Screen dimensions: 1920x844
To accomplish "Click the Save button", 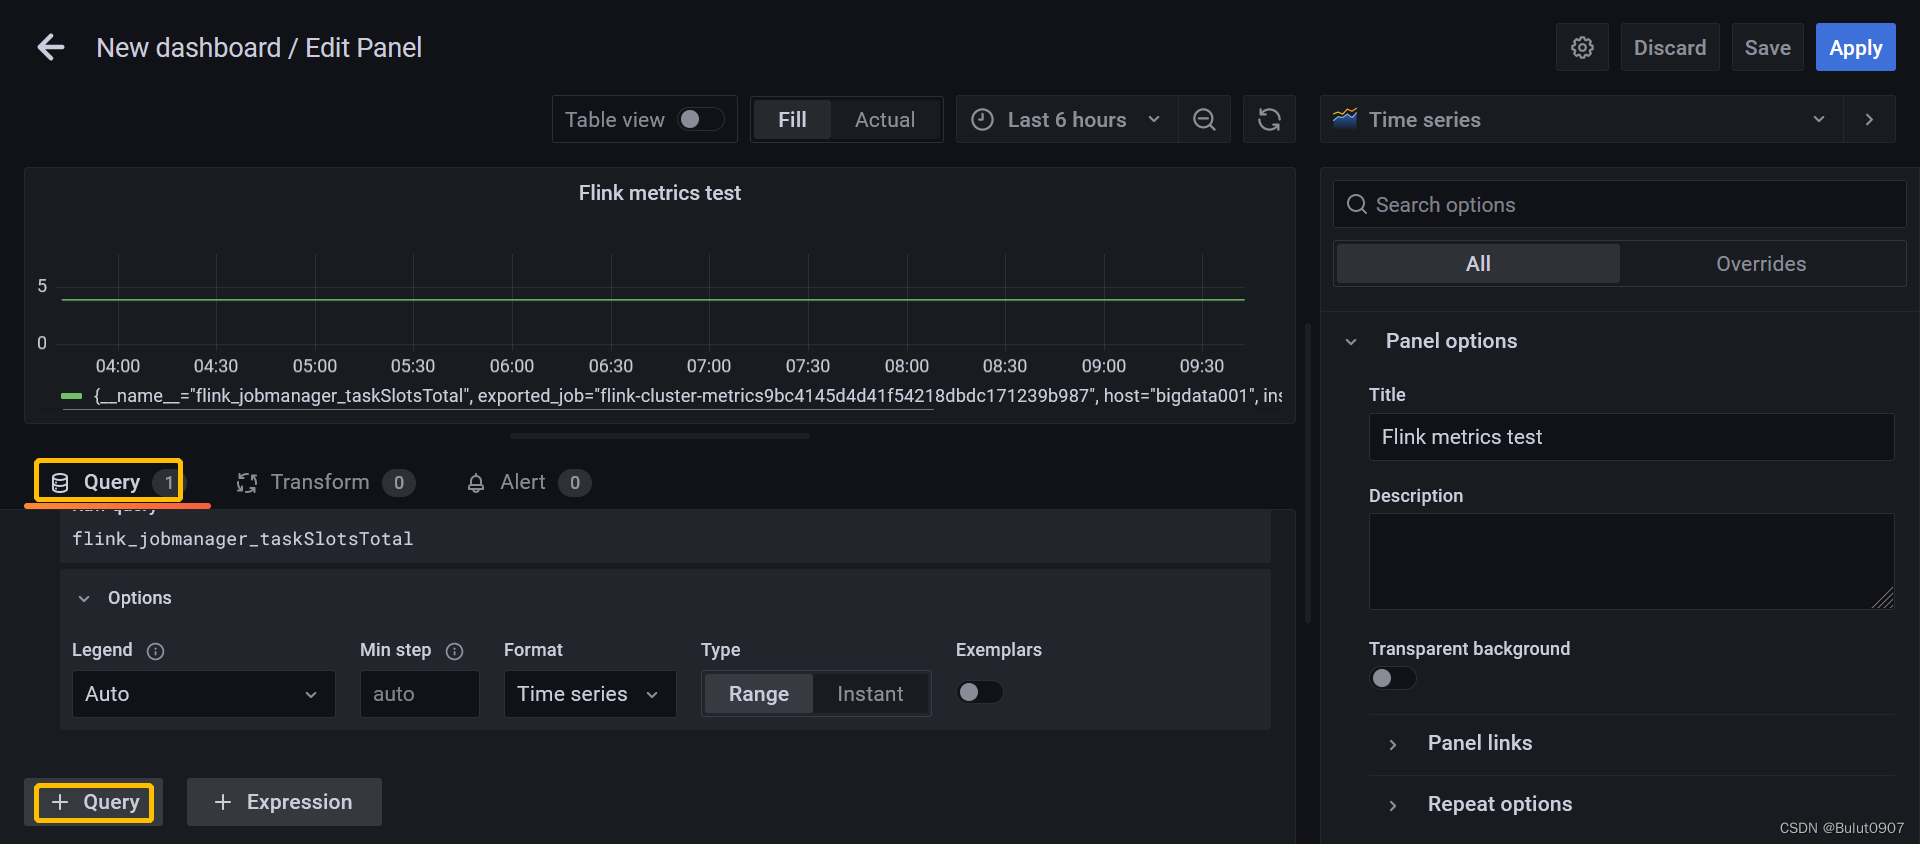I will pos(1767,47).
